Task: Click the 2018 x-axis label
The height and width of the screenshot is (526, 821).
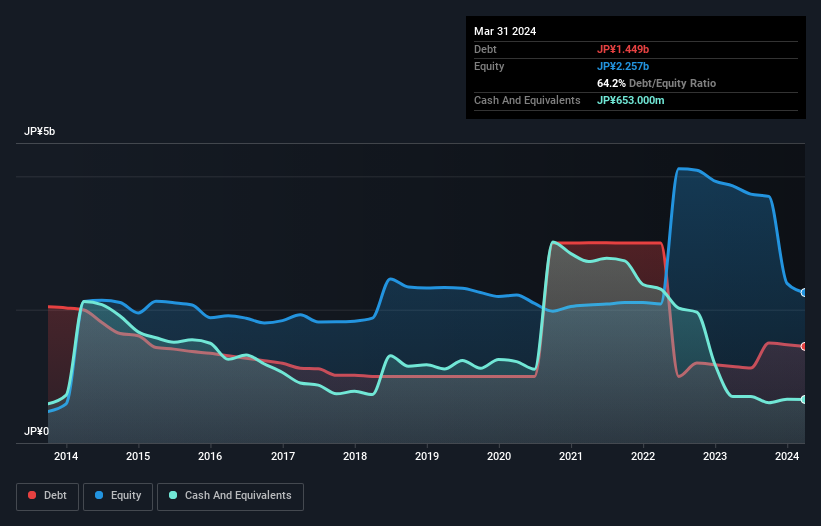Action: coord(355,456)
